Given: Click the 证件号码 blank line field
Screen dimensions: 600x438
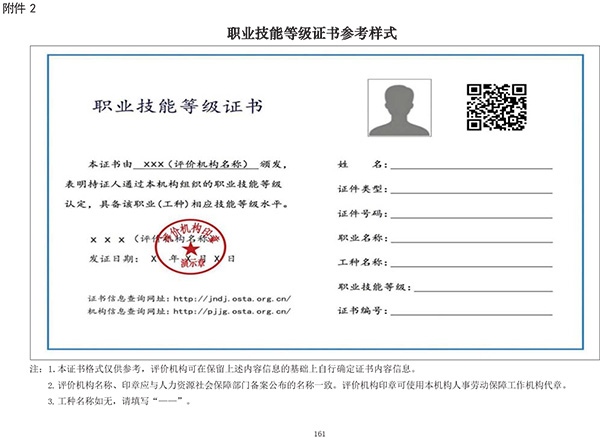Looking at the screenshot, I should click(x=471, y=214).
